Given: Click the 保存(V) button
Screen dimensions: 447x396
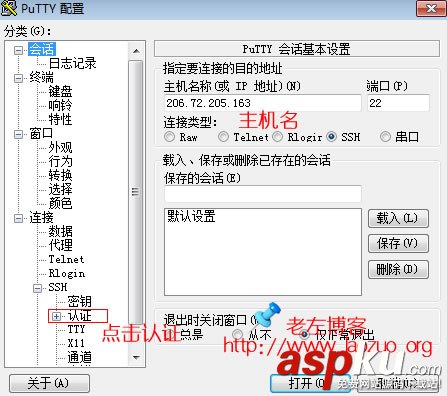Looking at the screenshot, I should click(x=398, y=244).
